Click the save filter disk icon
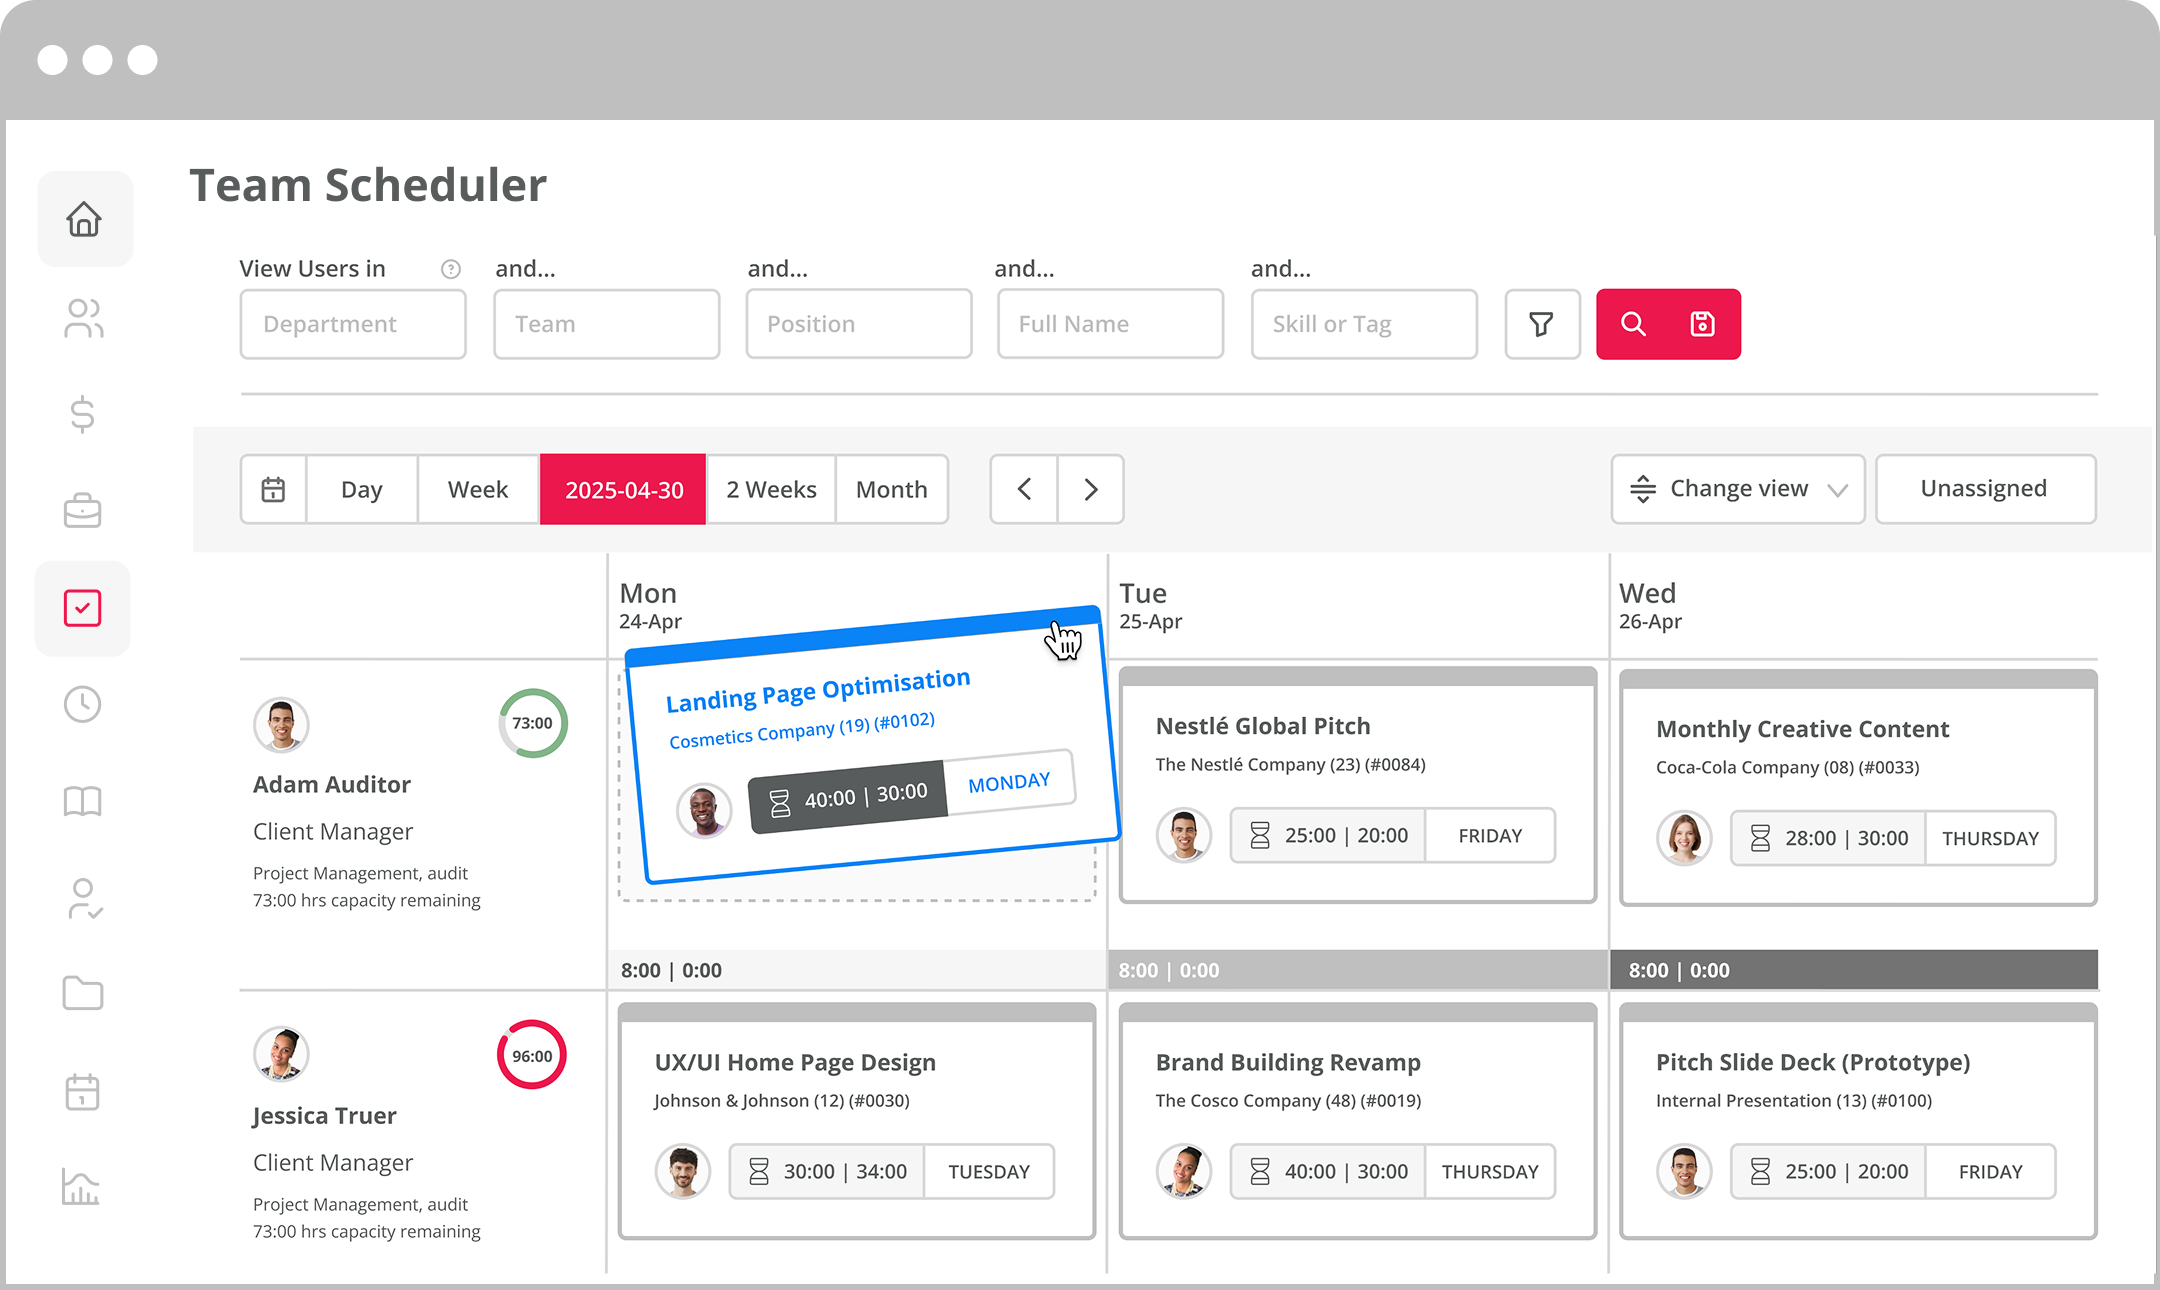The height and width of the screenshot is (1290, 2160). pyautogui.click(x=1702, y=324)
